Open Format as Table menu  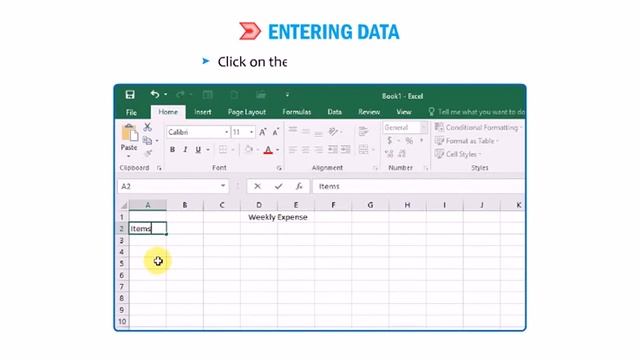click(x=467, y=141)
